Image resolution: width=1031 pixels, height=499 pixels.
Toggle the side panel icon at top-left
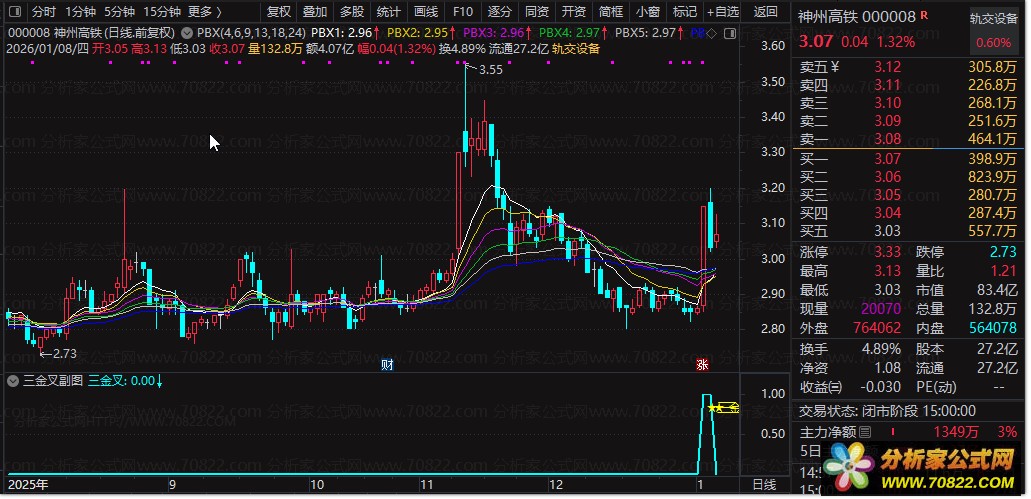click(x=15, y=11)
